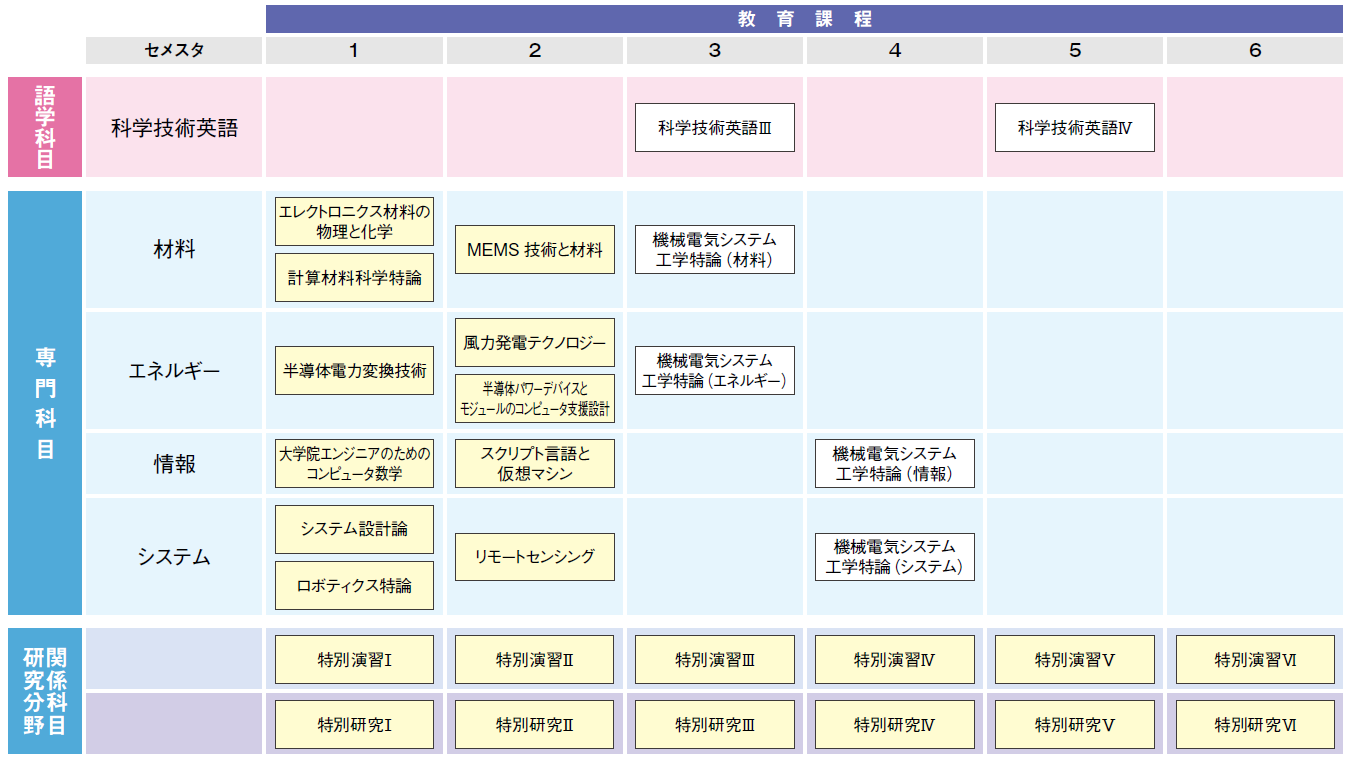Click semester column header 1
This screenshot has width=1355, height=765.
pos(354,51)
